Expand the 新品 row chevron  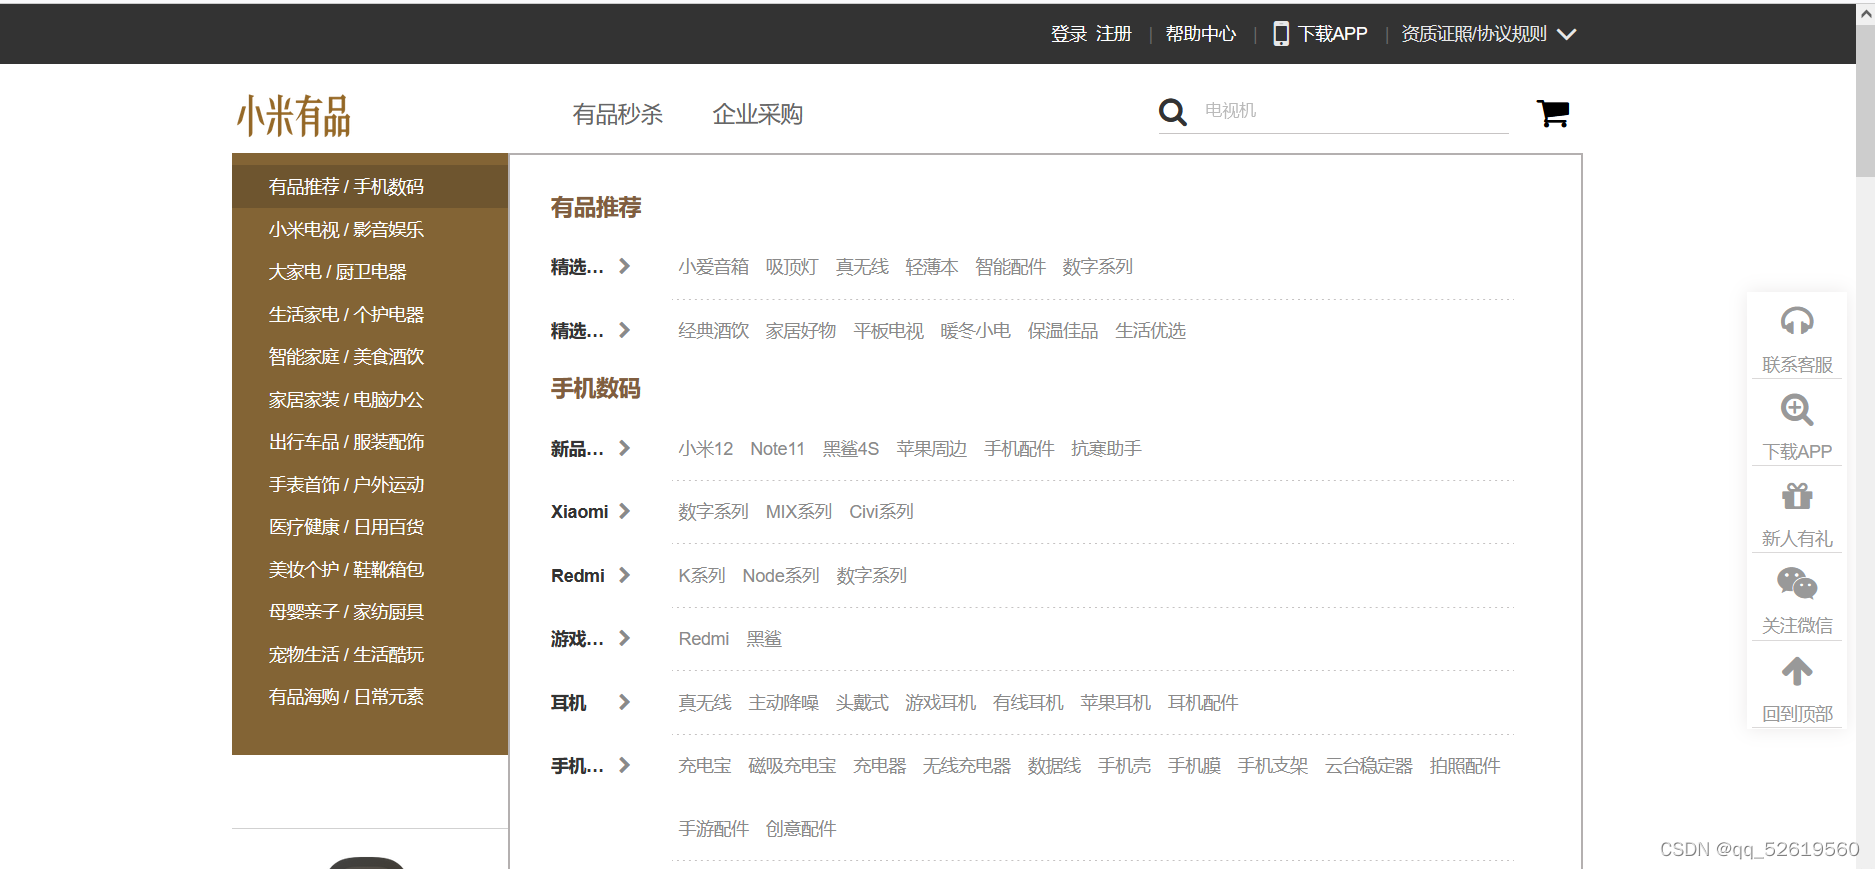point(624,448)
